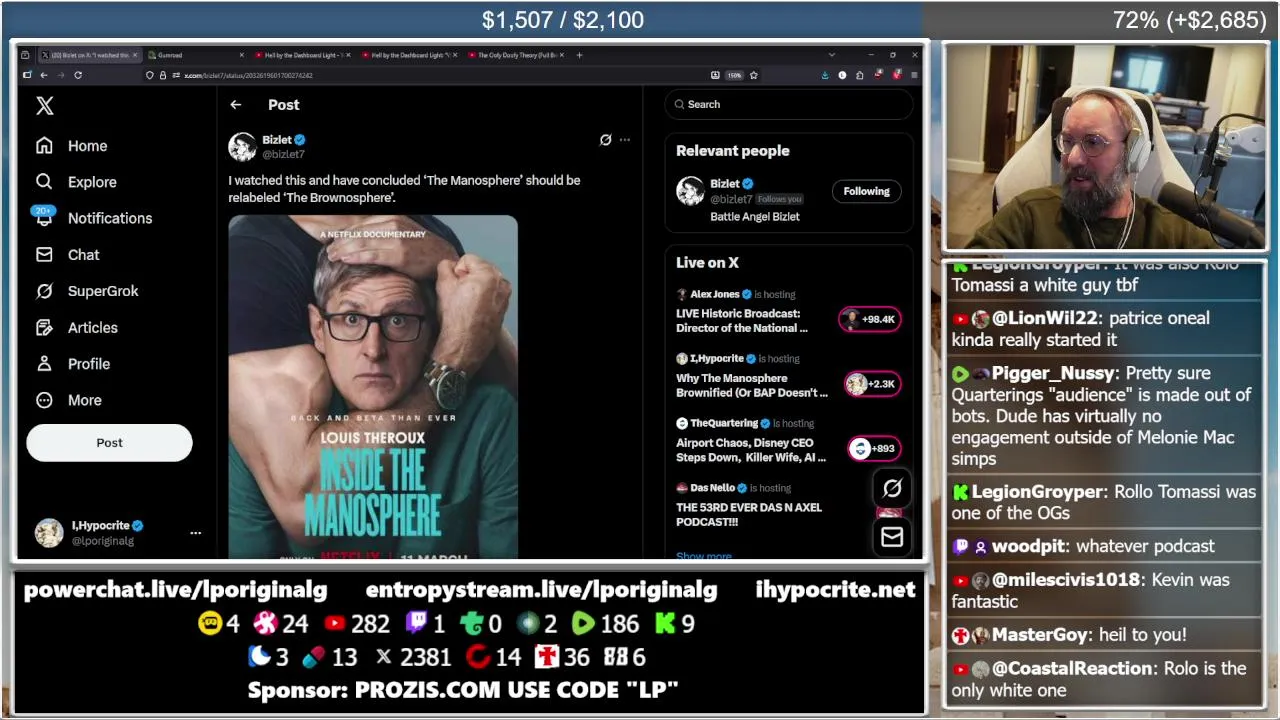Close the Gumroad tab
This screenshot has width=1280, height=720.
tap(241, 55)
